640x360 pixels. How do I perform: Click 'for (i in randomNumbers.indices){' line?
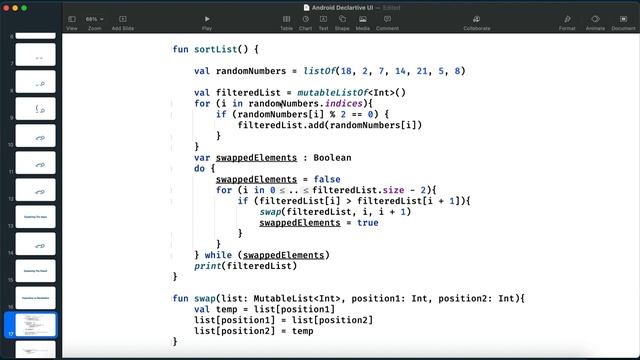[x=283, y=104]
